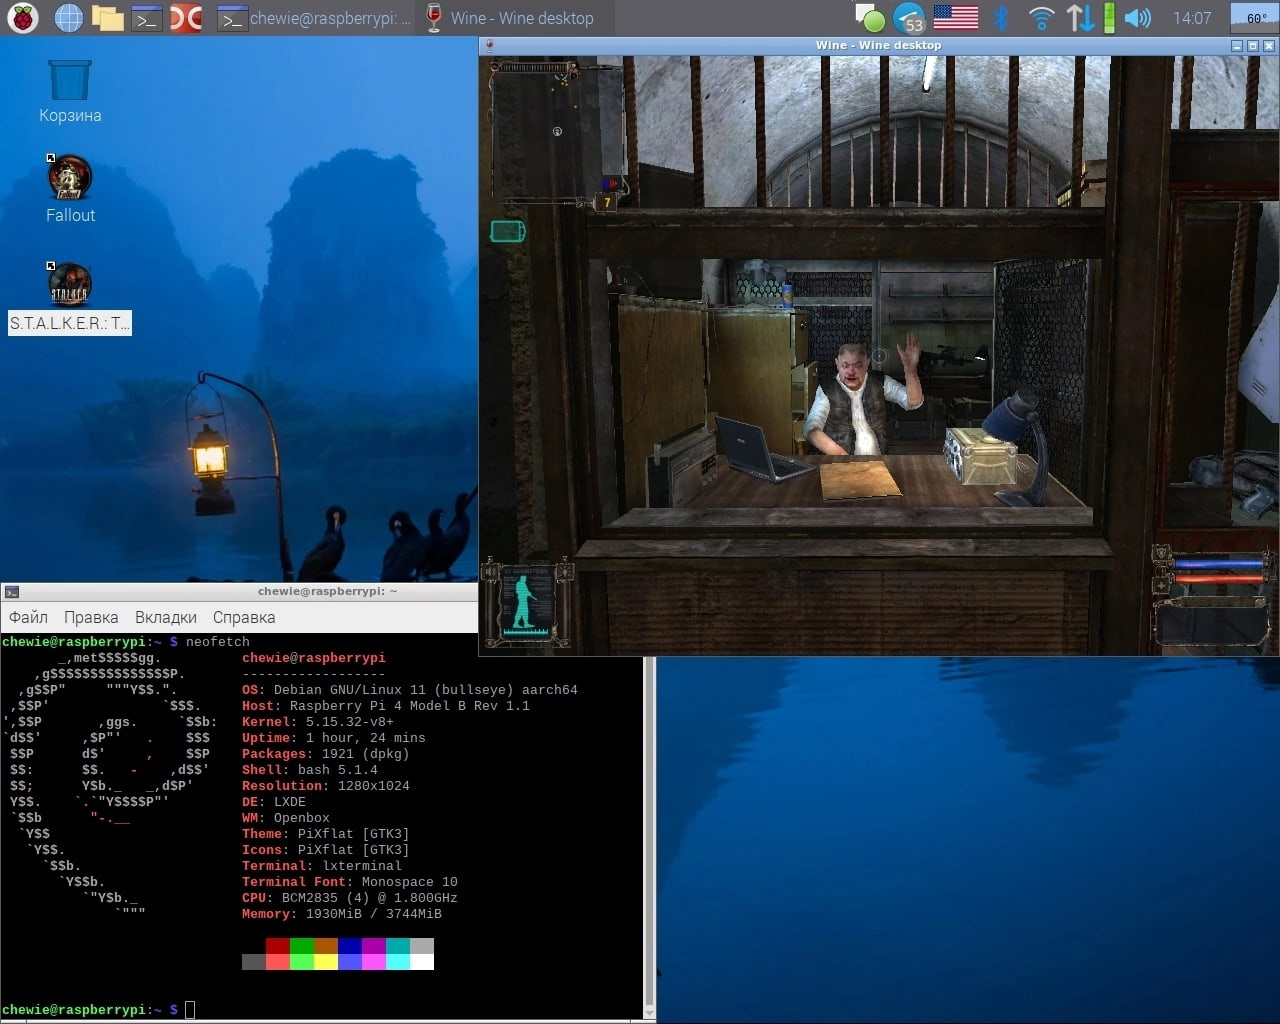Click the "CPU: BCM2835 (4) @ 1.800GHz" line
This screenshot has height=1024, width=1280.
point(350,898)
